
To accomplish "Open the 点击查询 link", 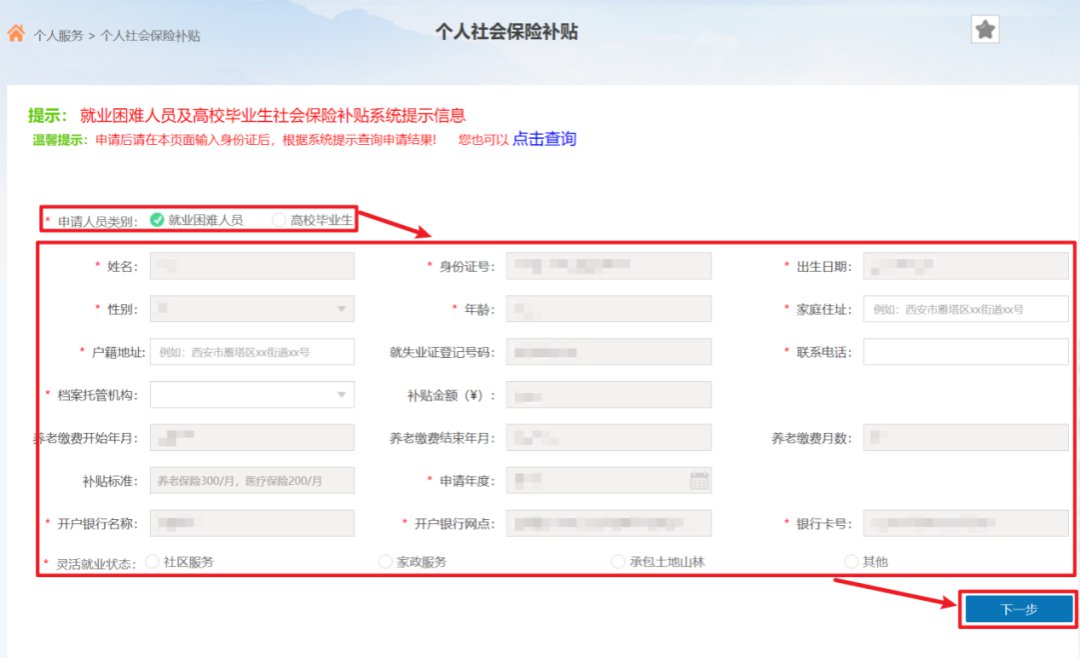I will [544, 138].
